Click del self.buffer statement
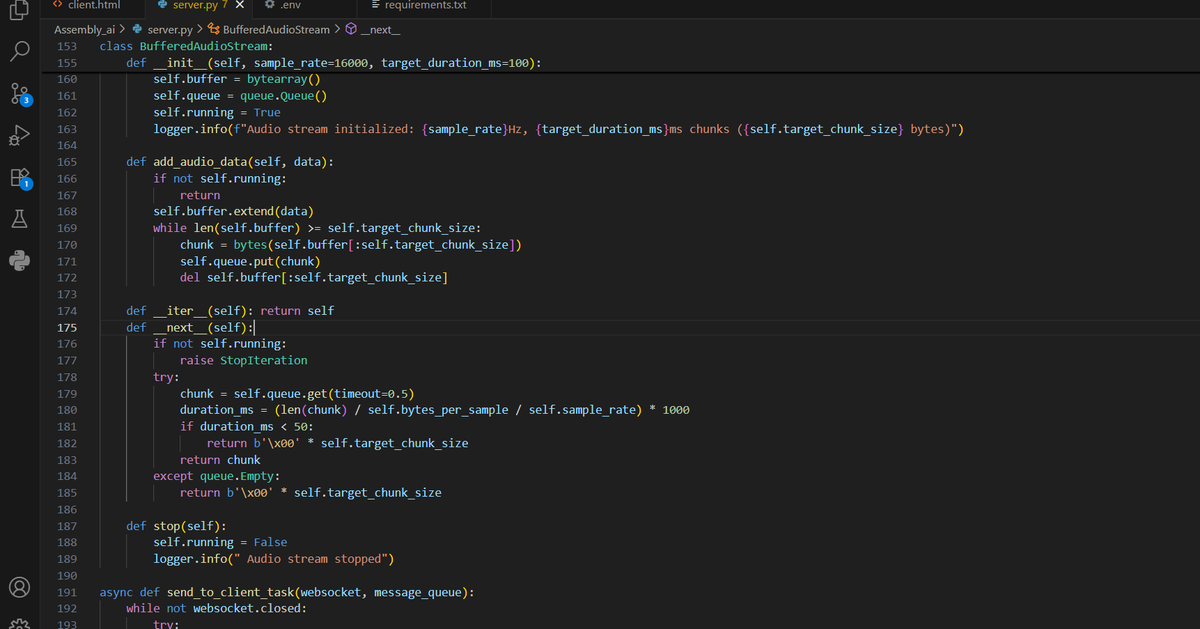The image size is (1200, 629). pyautogui.click(x=313, y=277)
